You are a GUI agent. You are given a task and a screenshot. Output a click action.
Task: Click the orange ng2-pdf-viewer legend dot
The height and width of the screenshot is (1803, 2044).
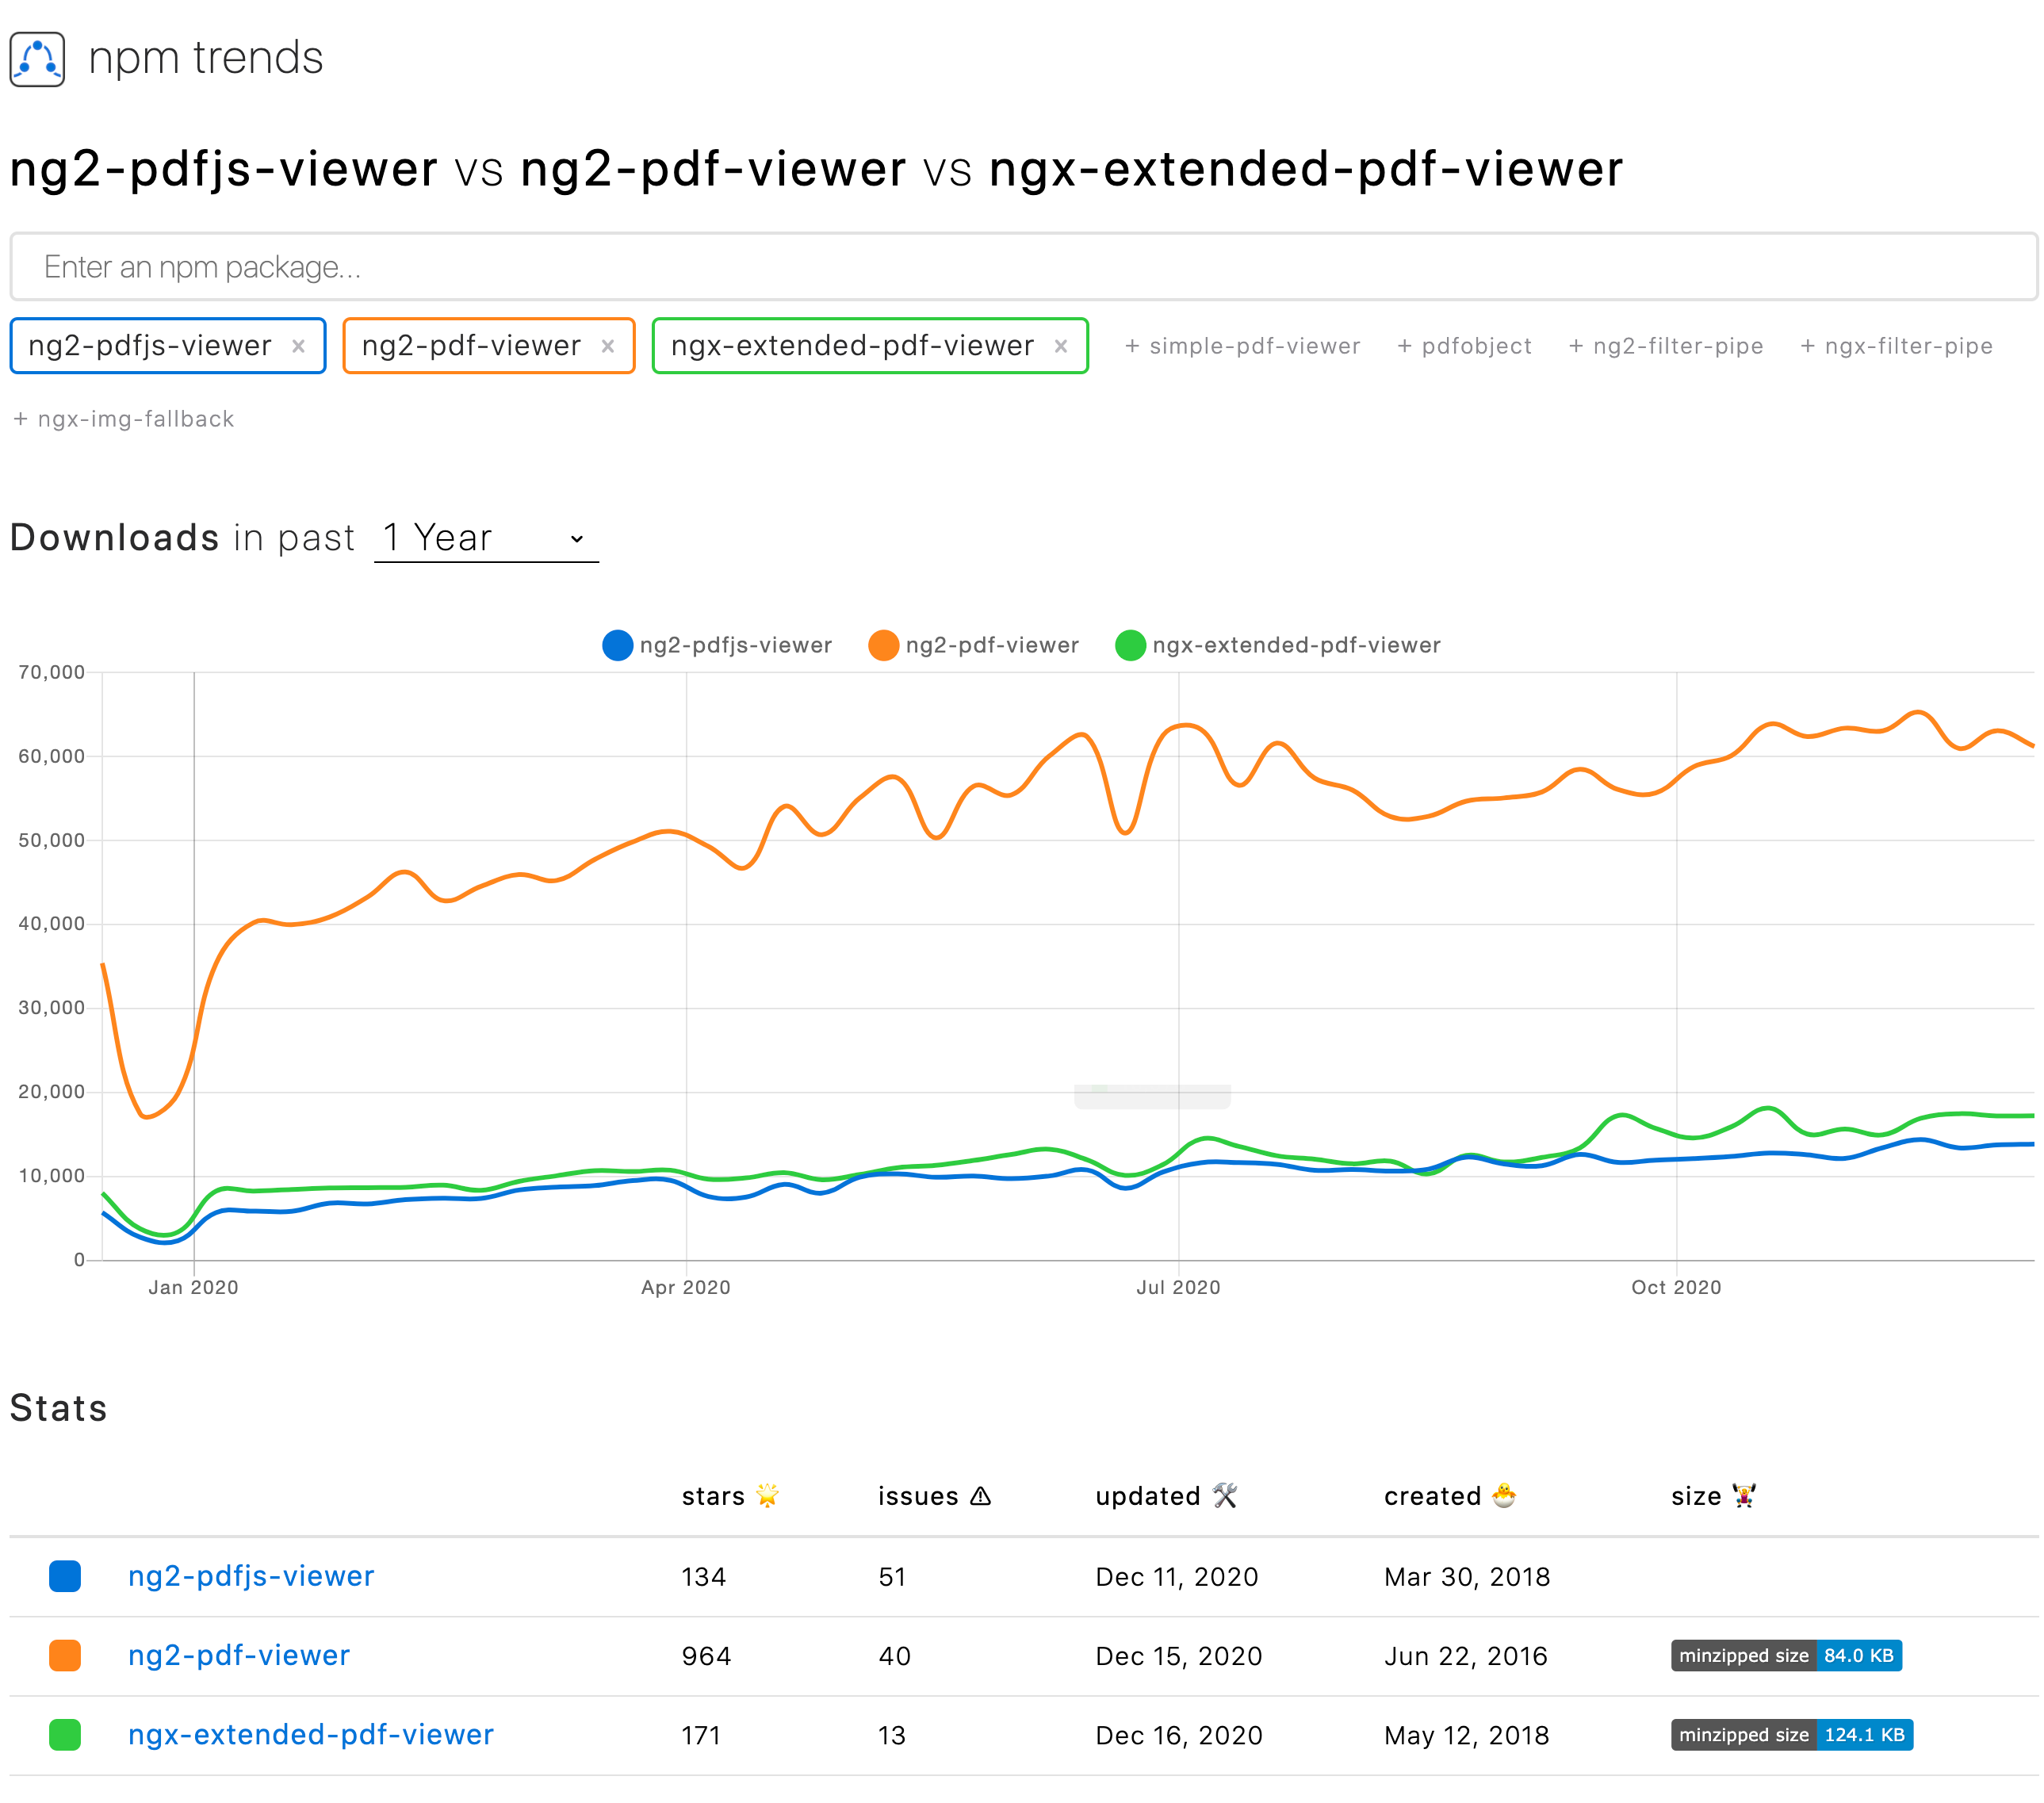884,645
